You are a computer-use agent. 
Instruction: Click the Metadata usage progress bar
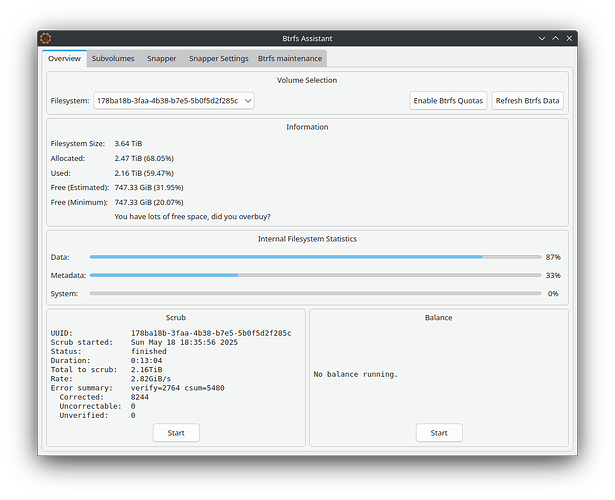click(315, 275)
